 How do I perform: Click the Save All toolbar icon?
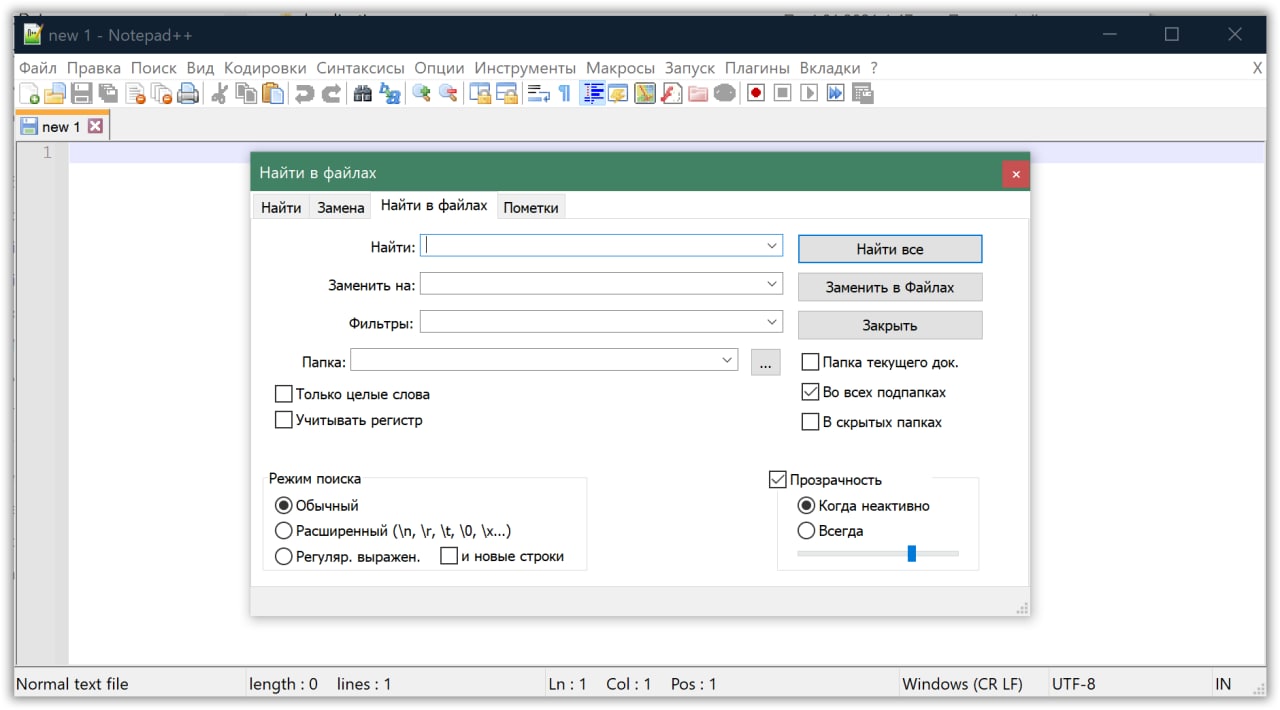tap(107, 94)
